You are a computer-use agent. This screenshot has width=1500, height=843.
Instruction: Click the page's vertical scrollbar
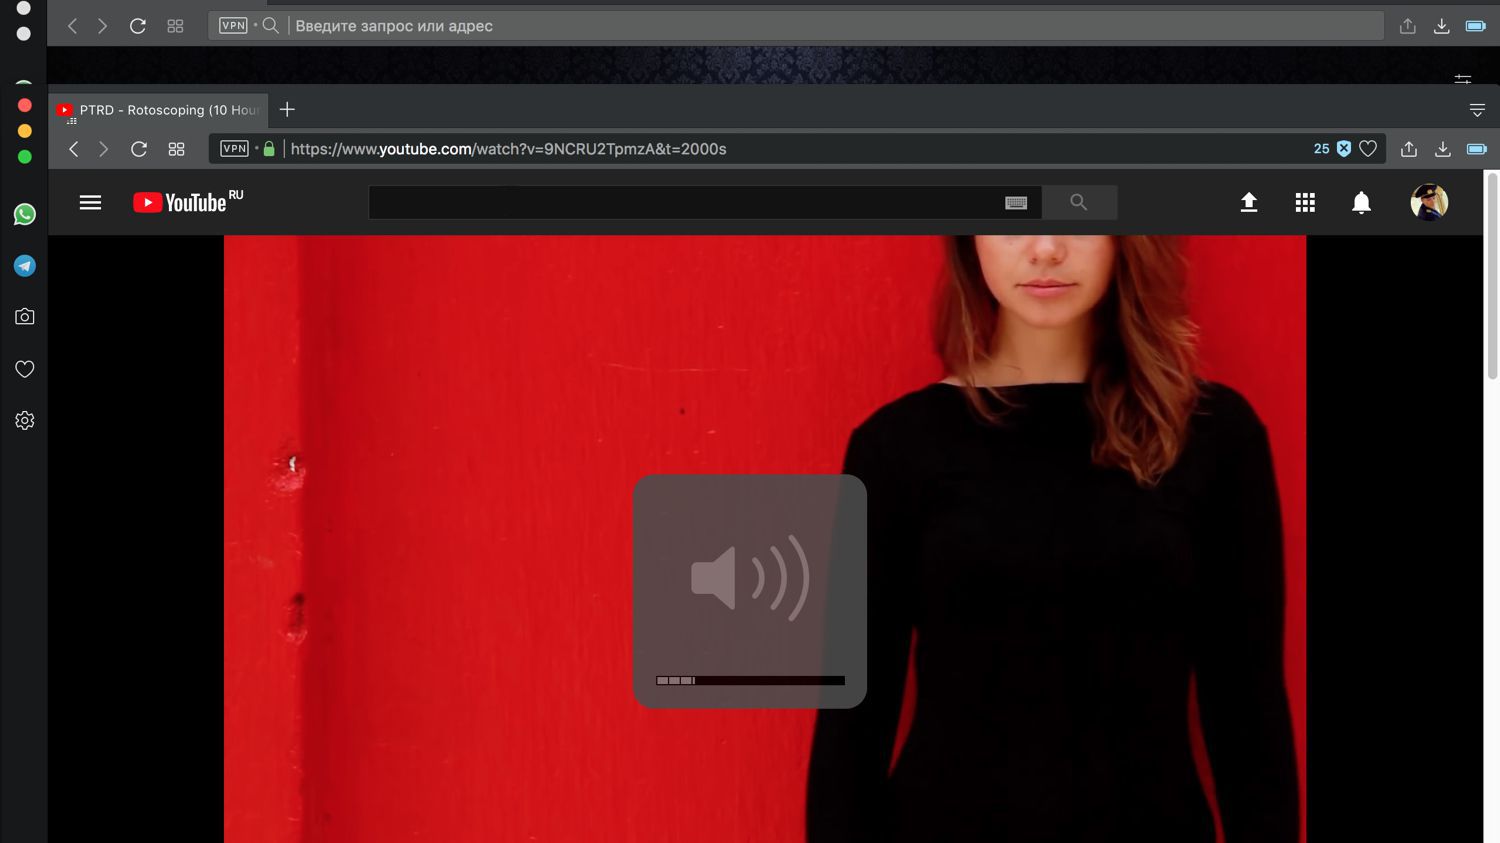(1493, 276)
